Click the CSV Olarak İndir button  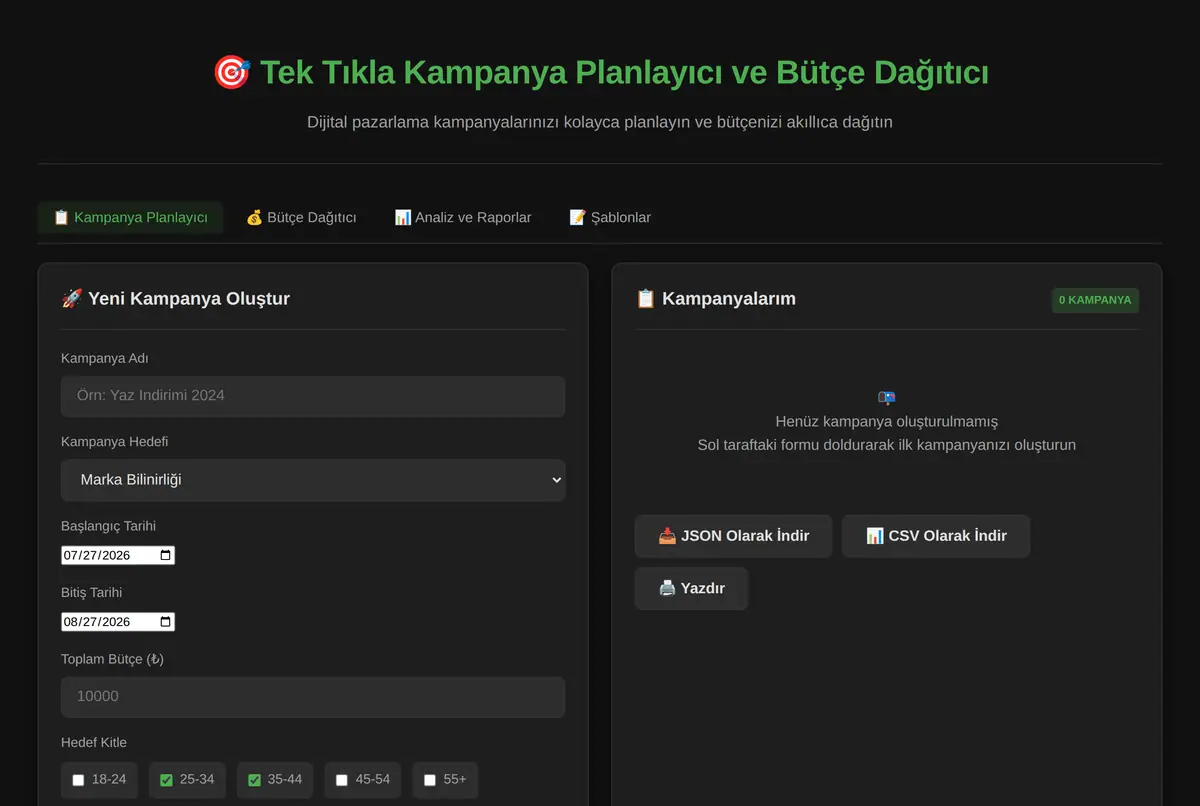pyautogui.click(x=936, y=536)
